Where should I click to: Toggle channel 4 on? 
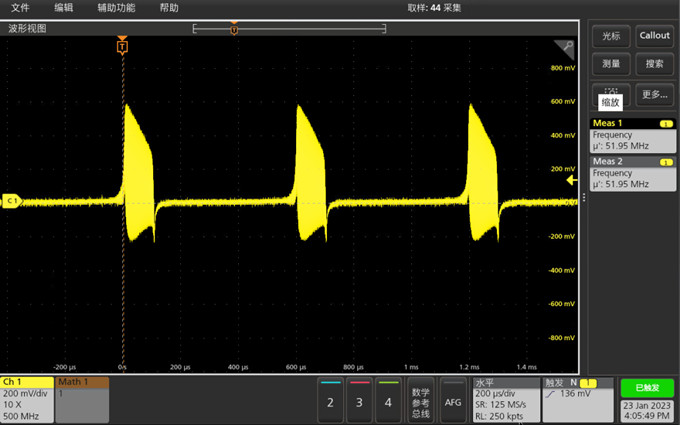(389, 400)
